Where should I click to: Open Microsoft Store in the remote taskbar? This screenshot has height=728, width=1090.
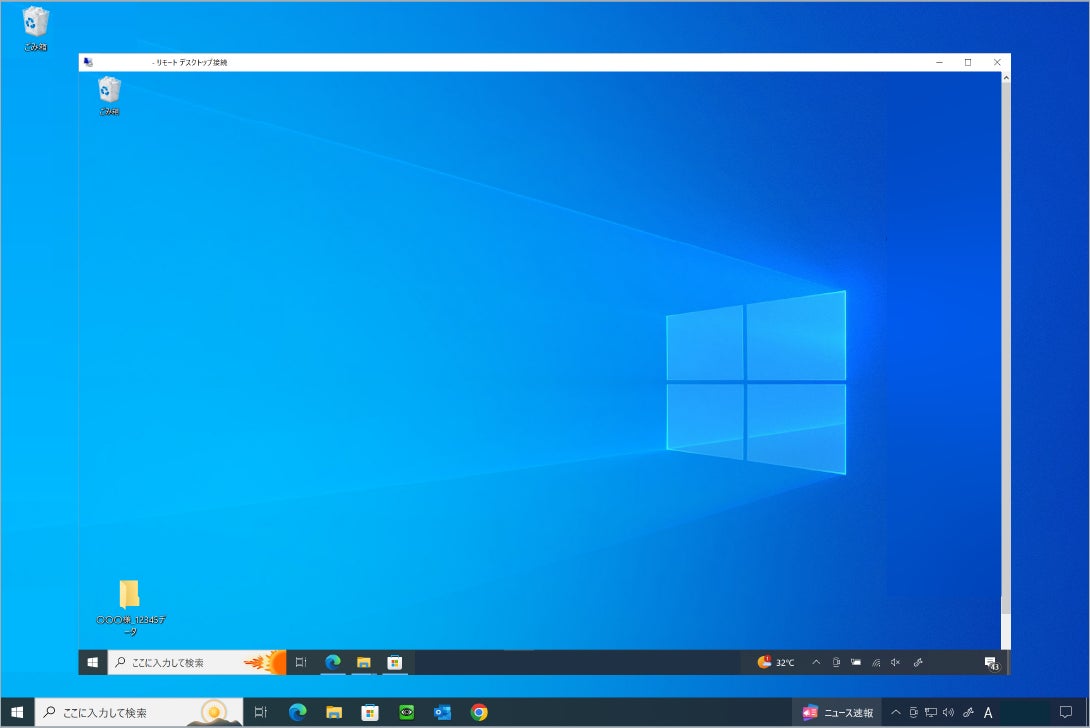395,663
